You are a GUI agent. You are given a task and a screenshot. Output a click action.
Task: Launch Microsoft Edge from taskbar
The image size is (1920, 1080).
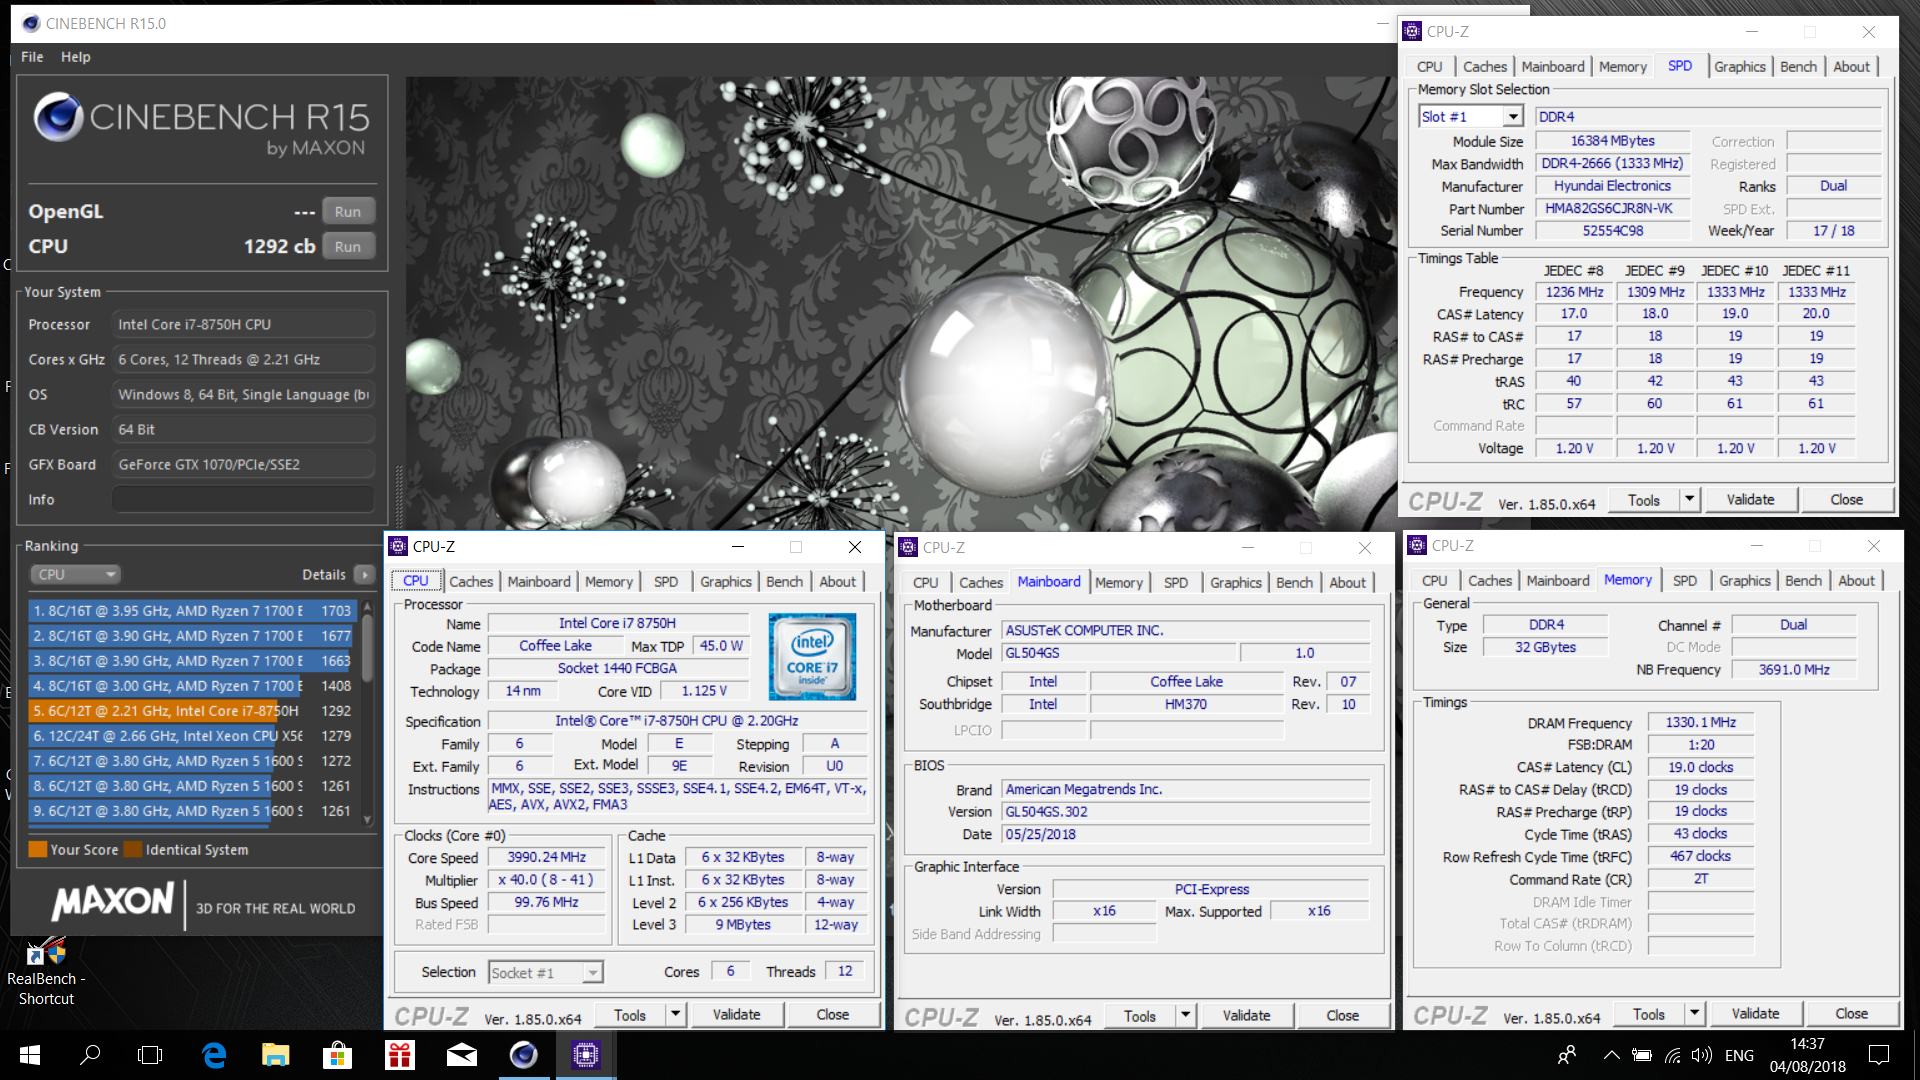click(214, 1055)
